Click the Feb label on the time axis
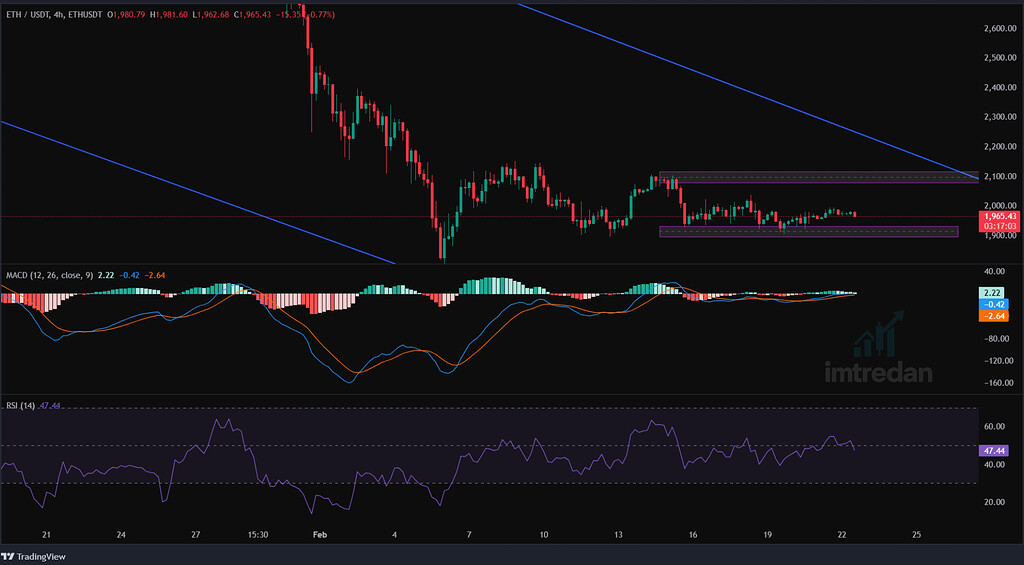Screen dimensions: 1024x565 point(319,534)
